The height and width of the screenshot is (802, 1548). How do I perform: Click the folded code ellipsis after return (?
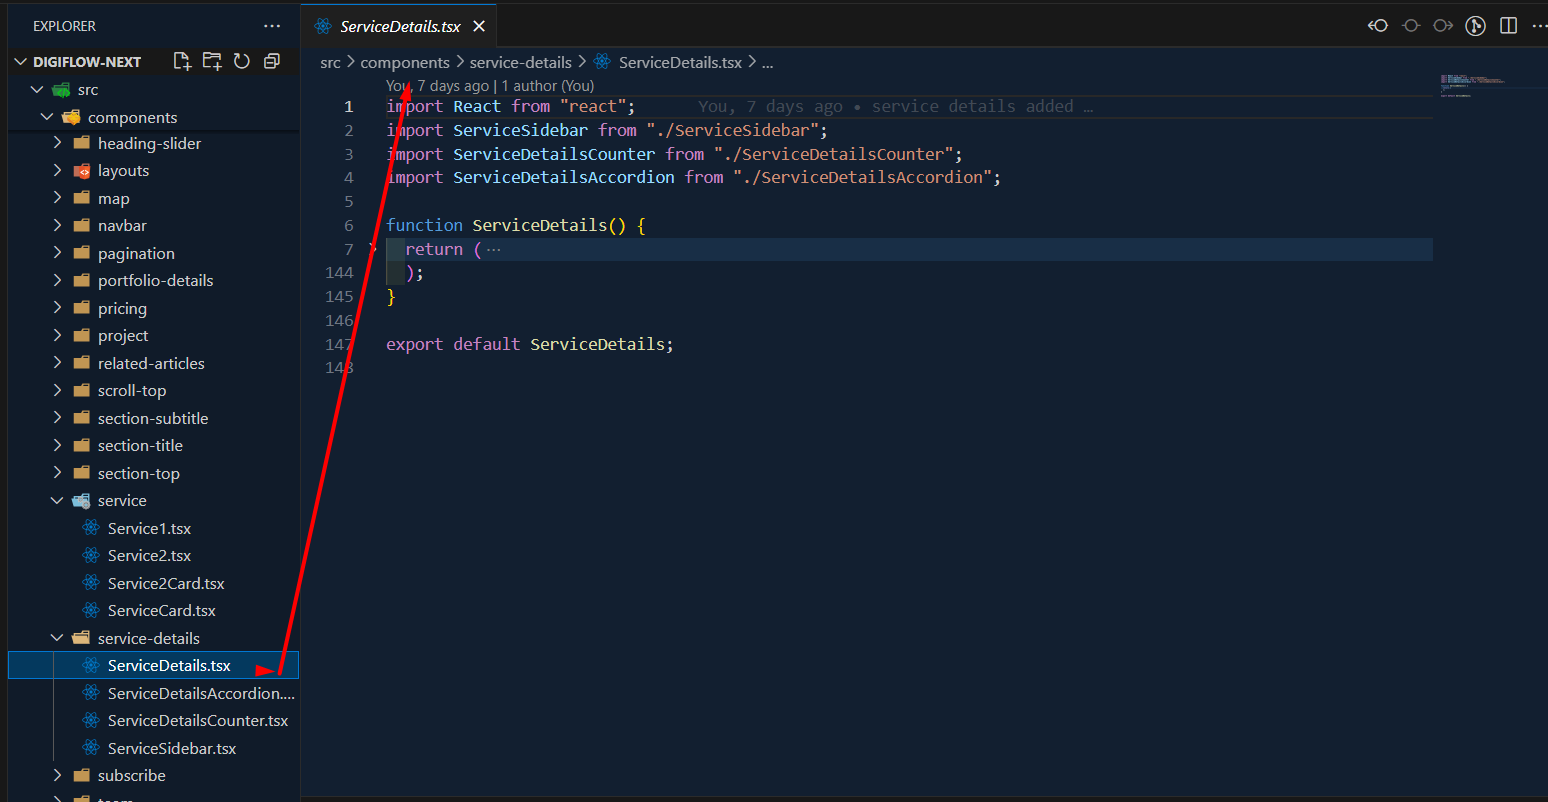pyautogui.click(x=493, y=249)
